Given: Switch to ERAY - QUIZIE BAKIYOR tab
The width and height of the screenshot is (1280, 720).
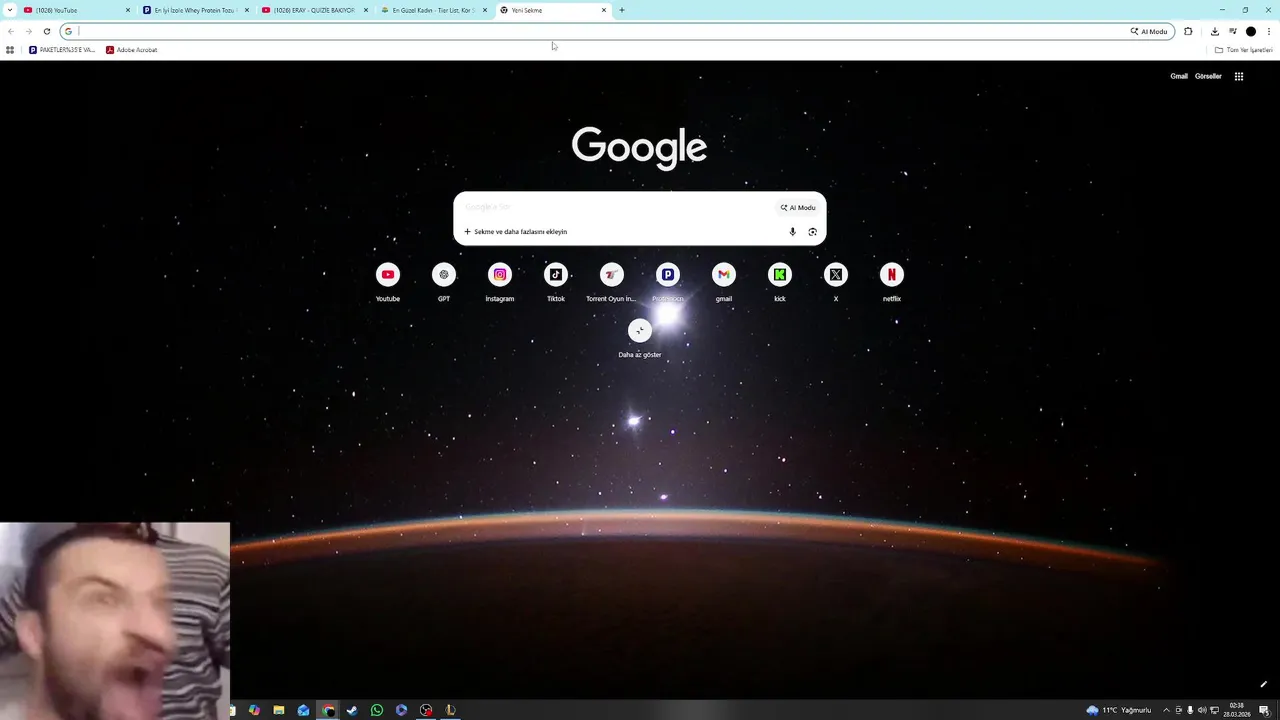Looking at the screenshot, I should (314, 10).
